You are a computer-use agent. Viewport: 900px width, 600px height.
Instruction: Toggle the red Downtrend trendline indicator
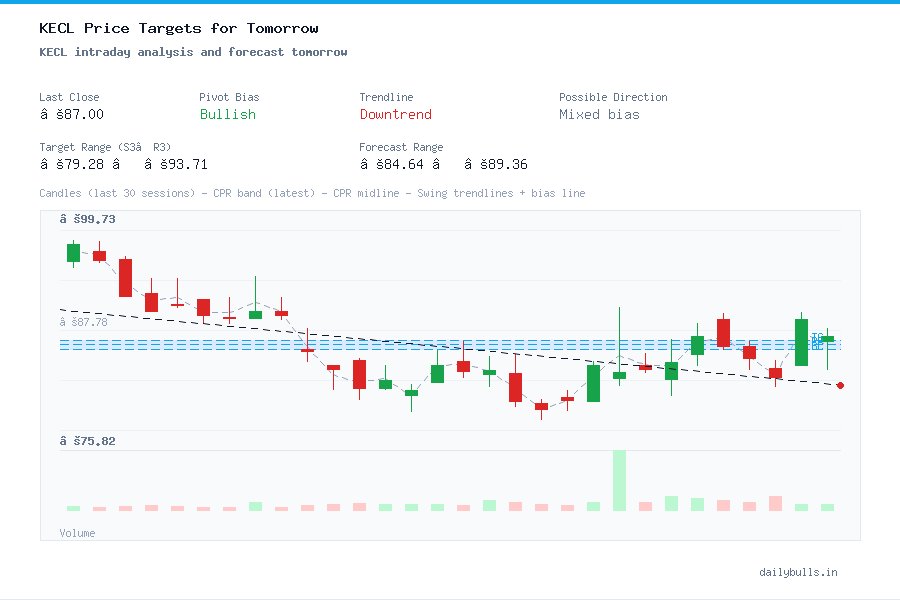(x=395, y=115)
